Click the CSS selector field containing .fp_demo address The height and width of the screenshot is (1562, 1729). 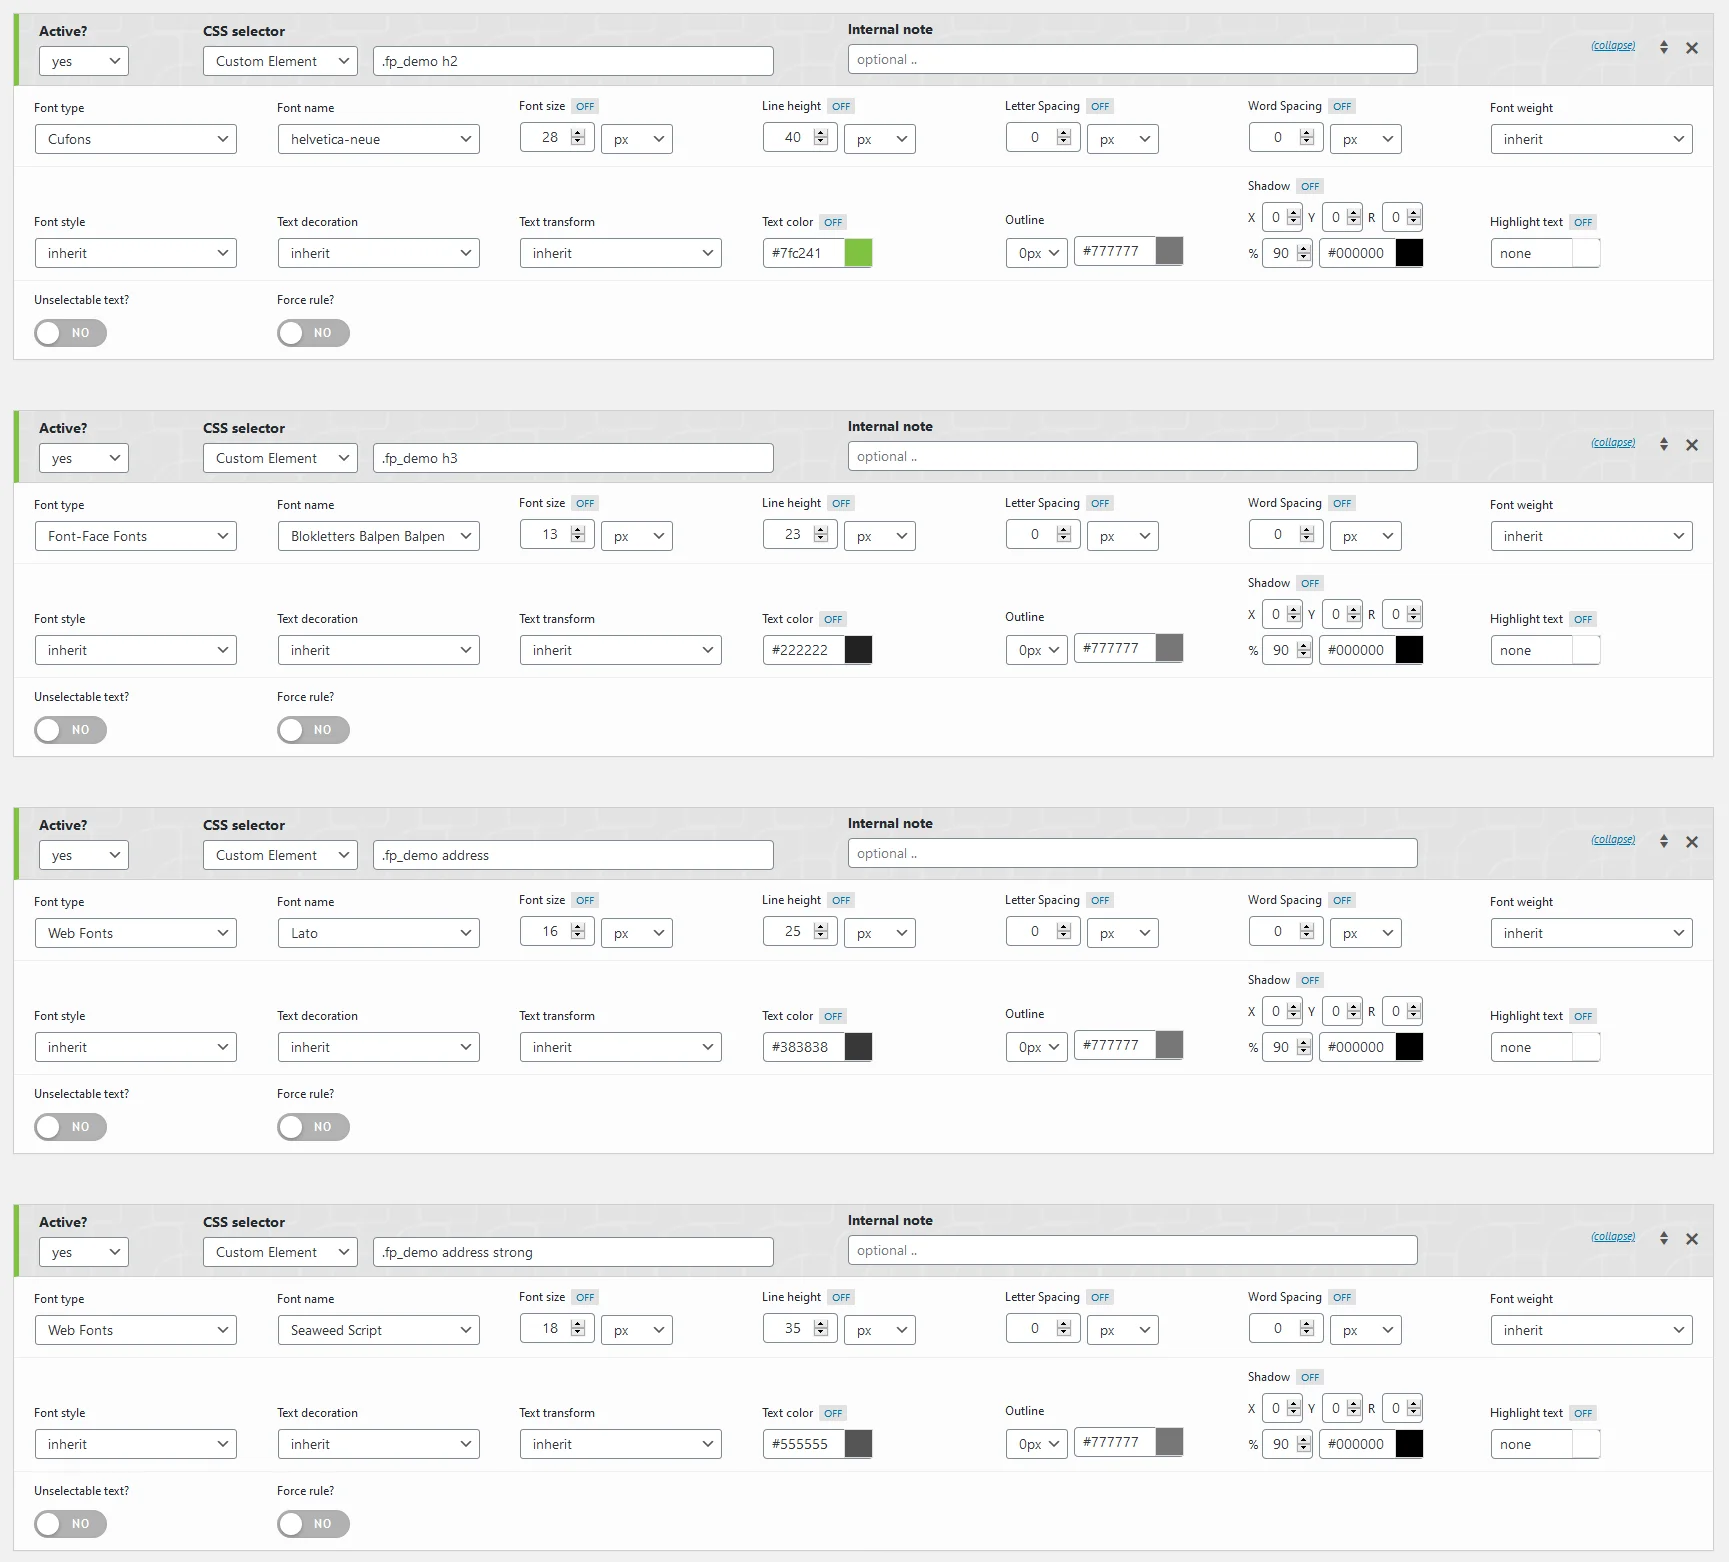[572, 855]
